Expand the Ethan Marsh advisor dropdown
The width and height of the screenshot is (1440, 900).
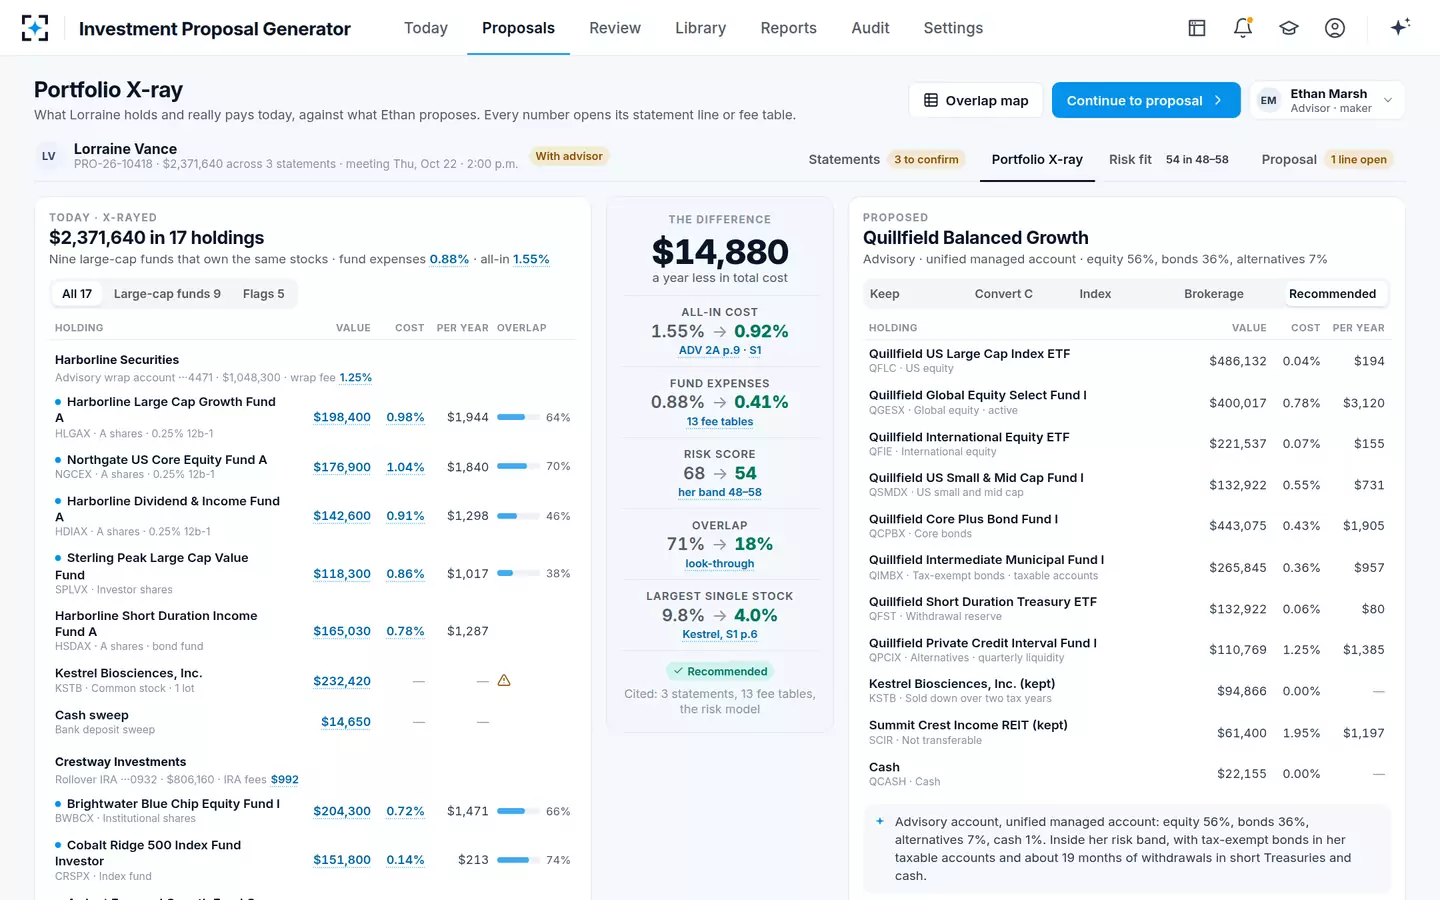1327,100
